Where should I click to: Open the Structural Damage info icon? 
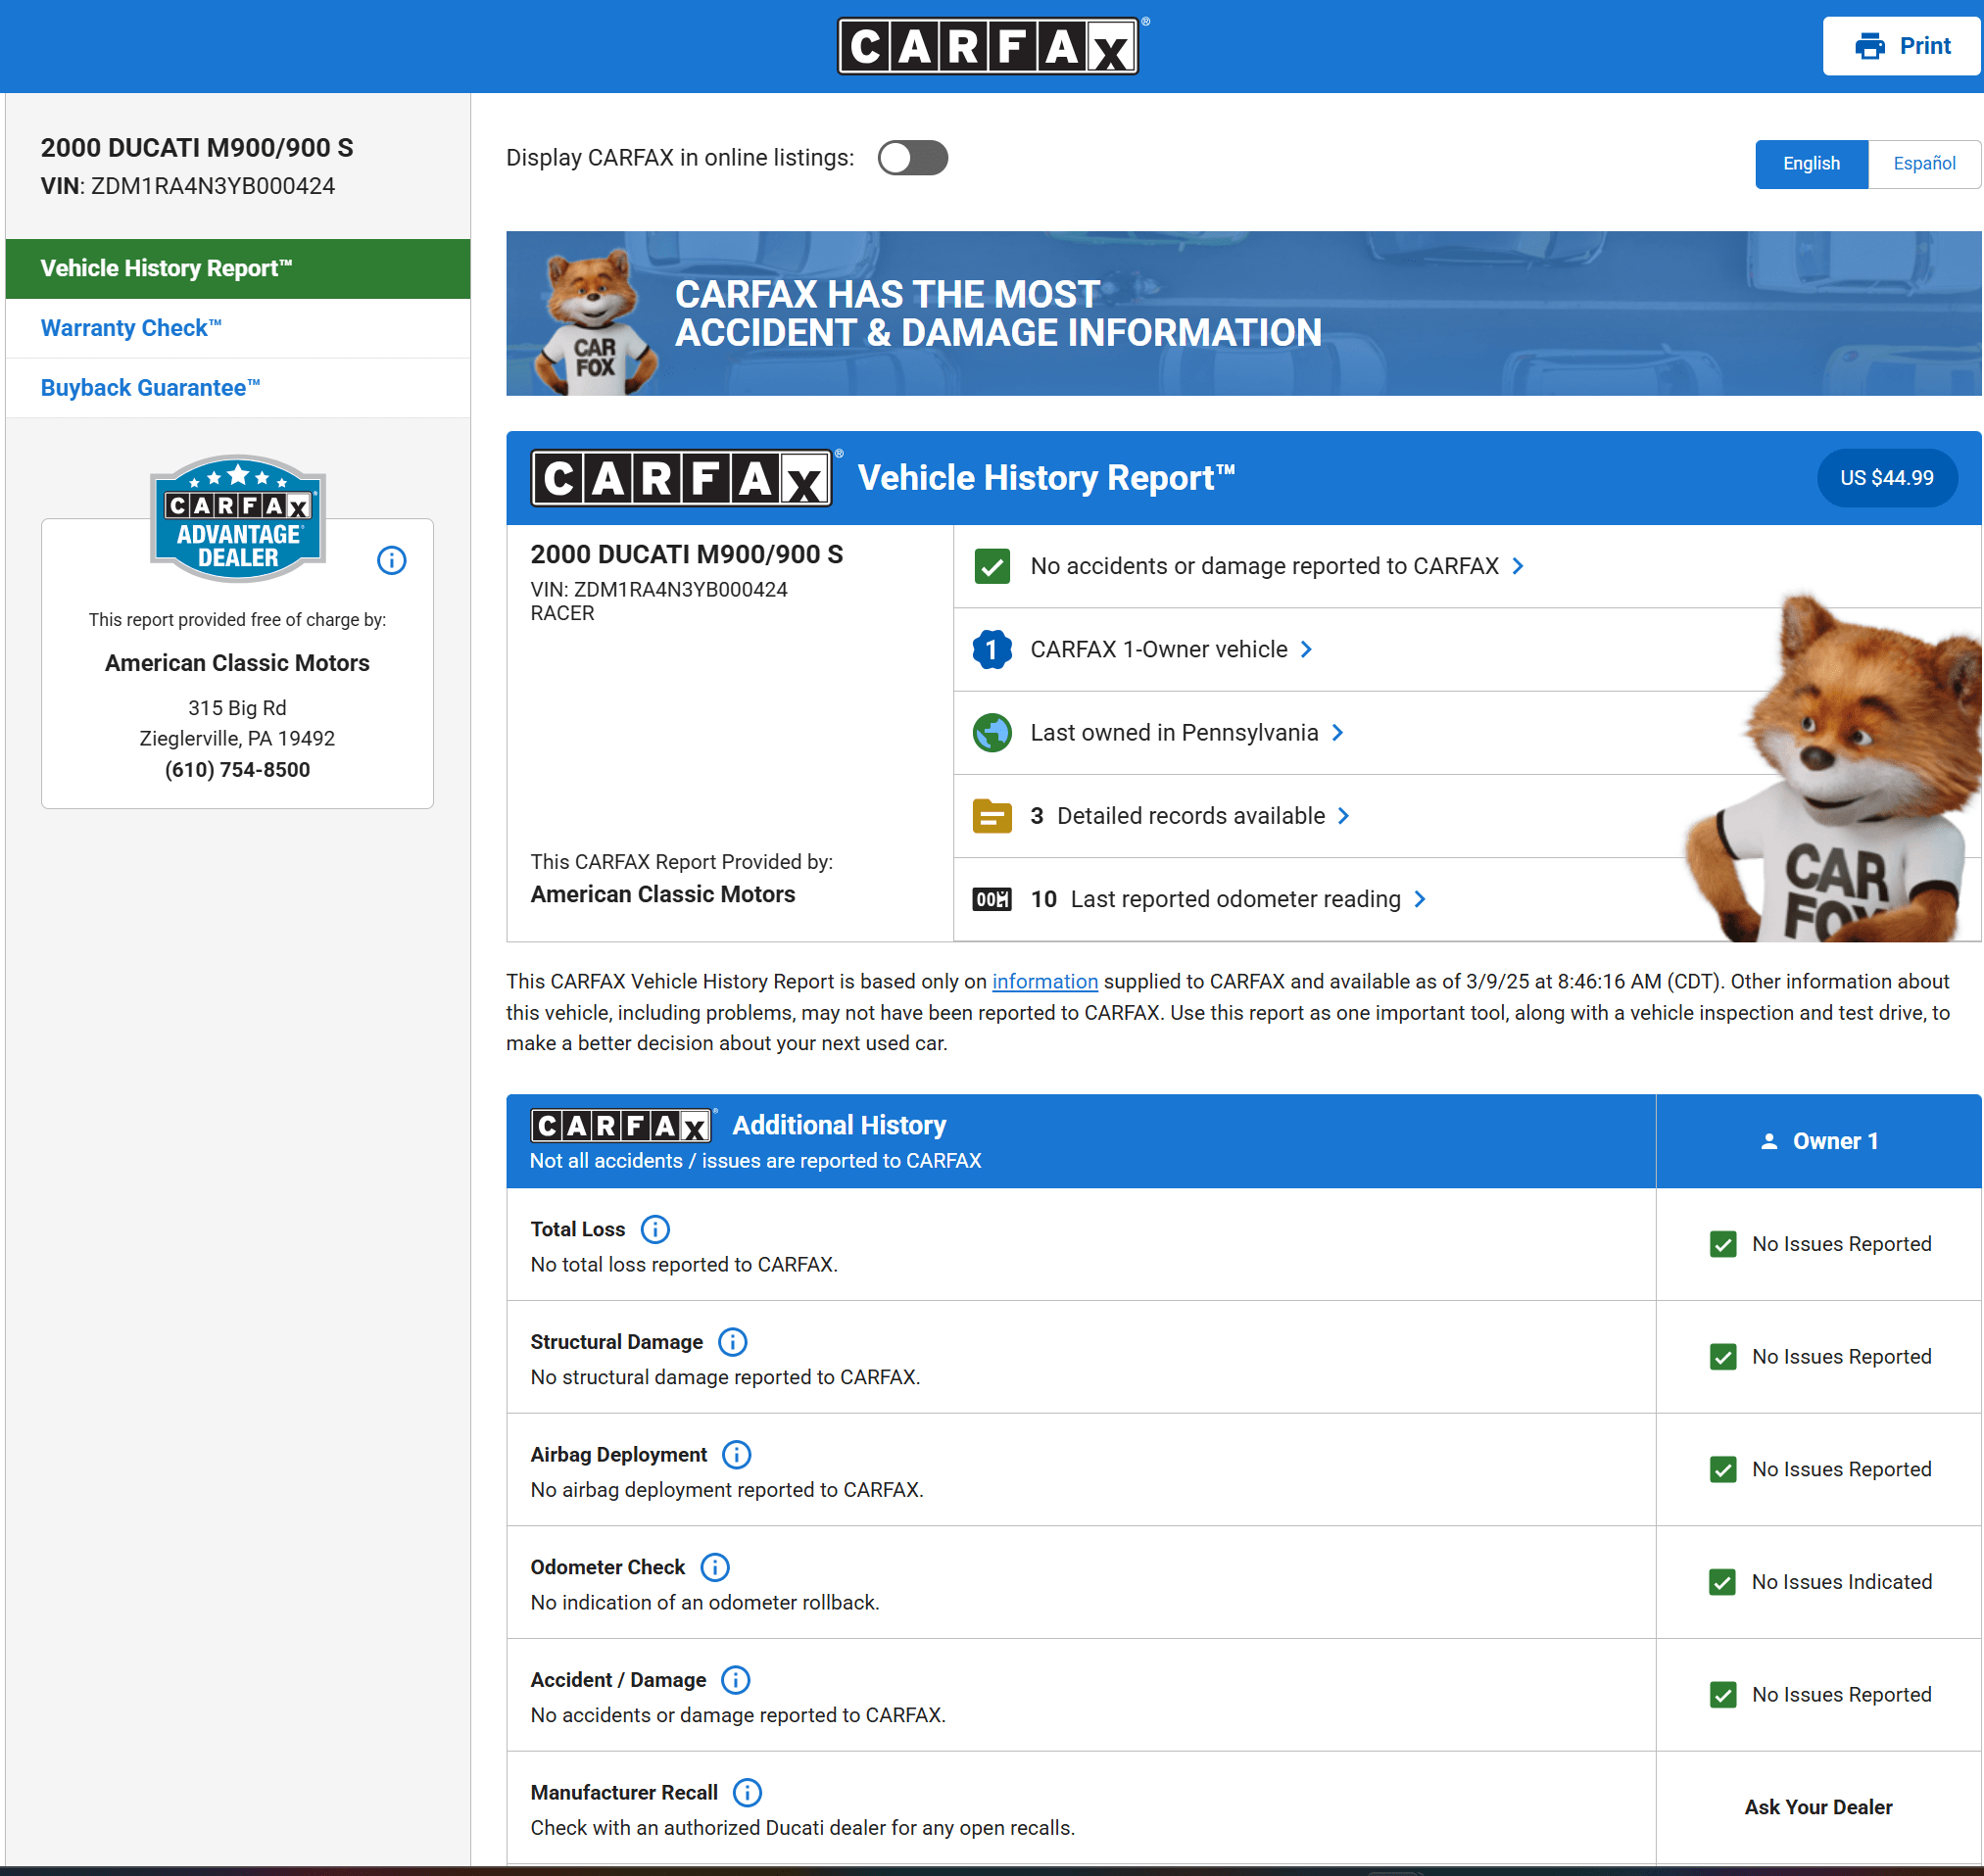click(x=733, y=1342)
